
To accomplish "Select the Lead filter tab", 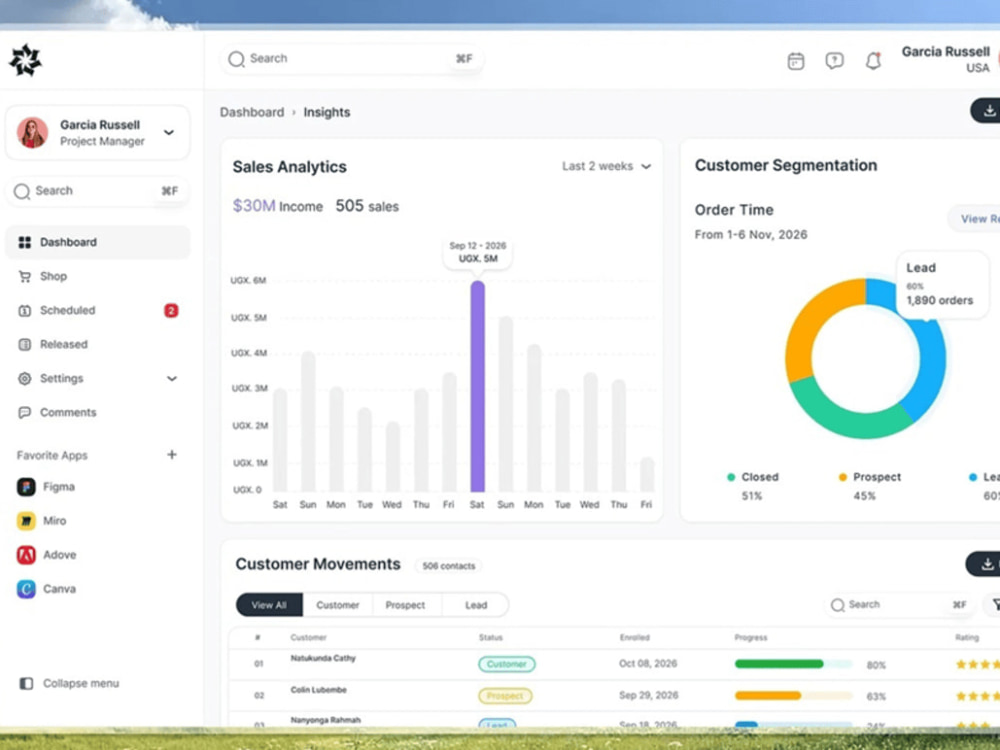I will click(476, 605).
